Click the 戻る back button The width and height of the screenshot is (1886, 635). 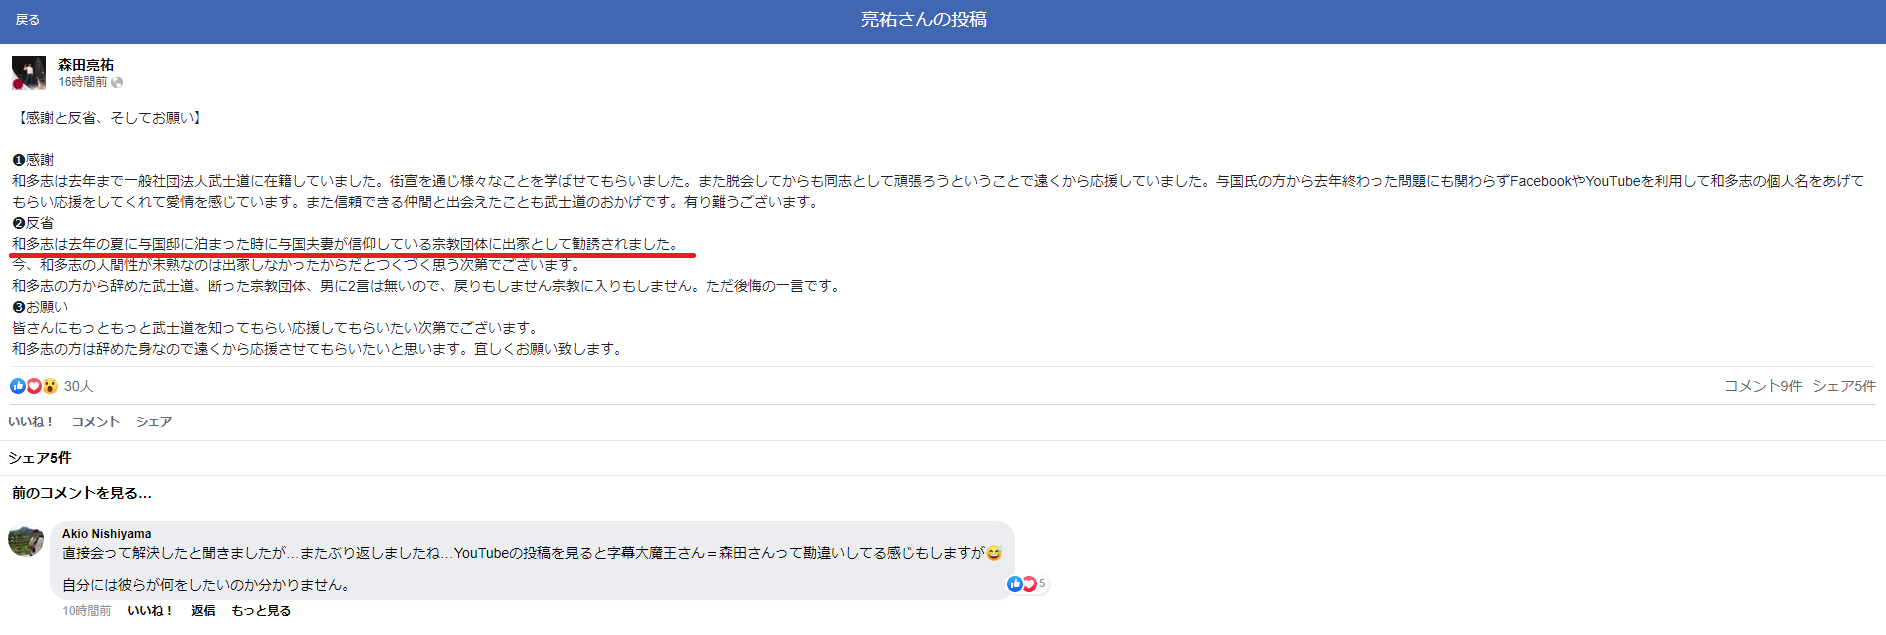[x=27, y=20]
